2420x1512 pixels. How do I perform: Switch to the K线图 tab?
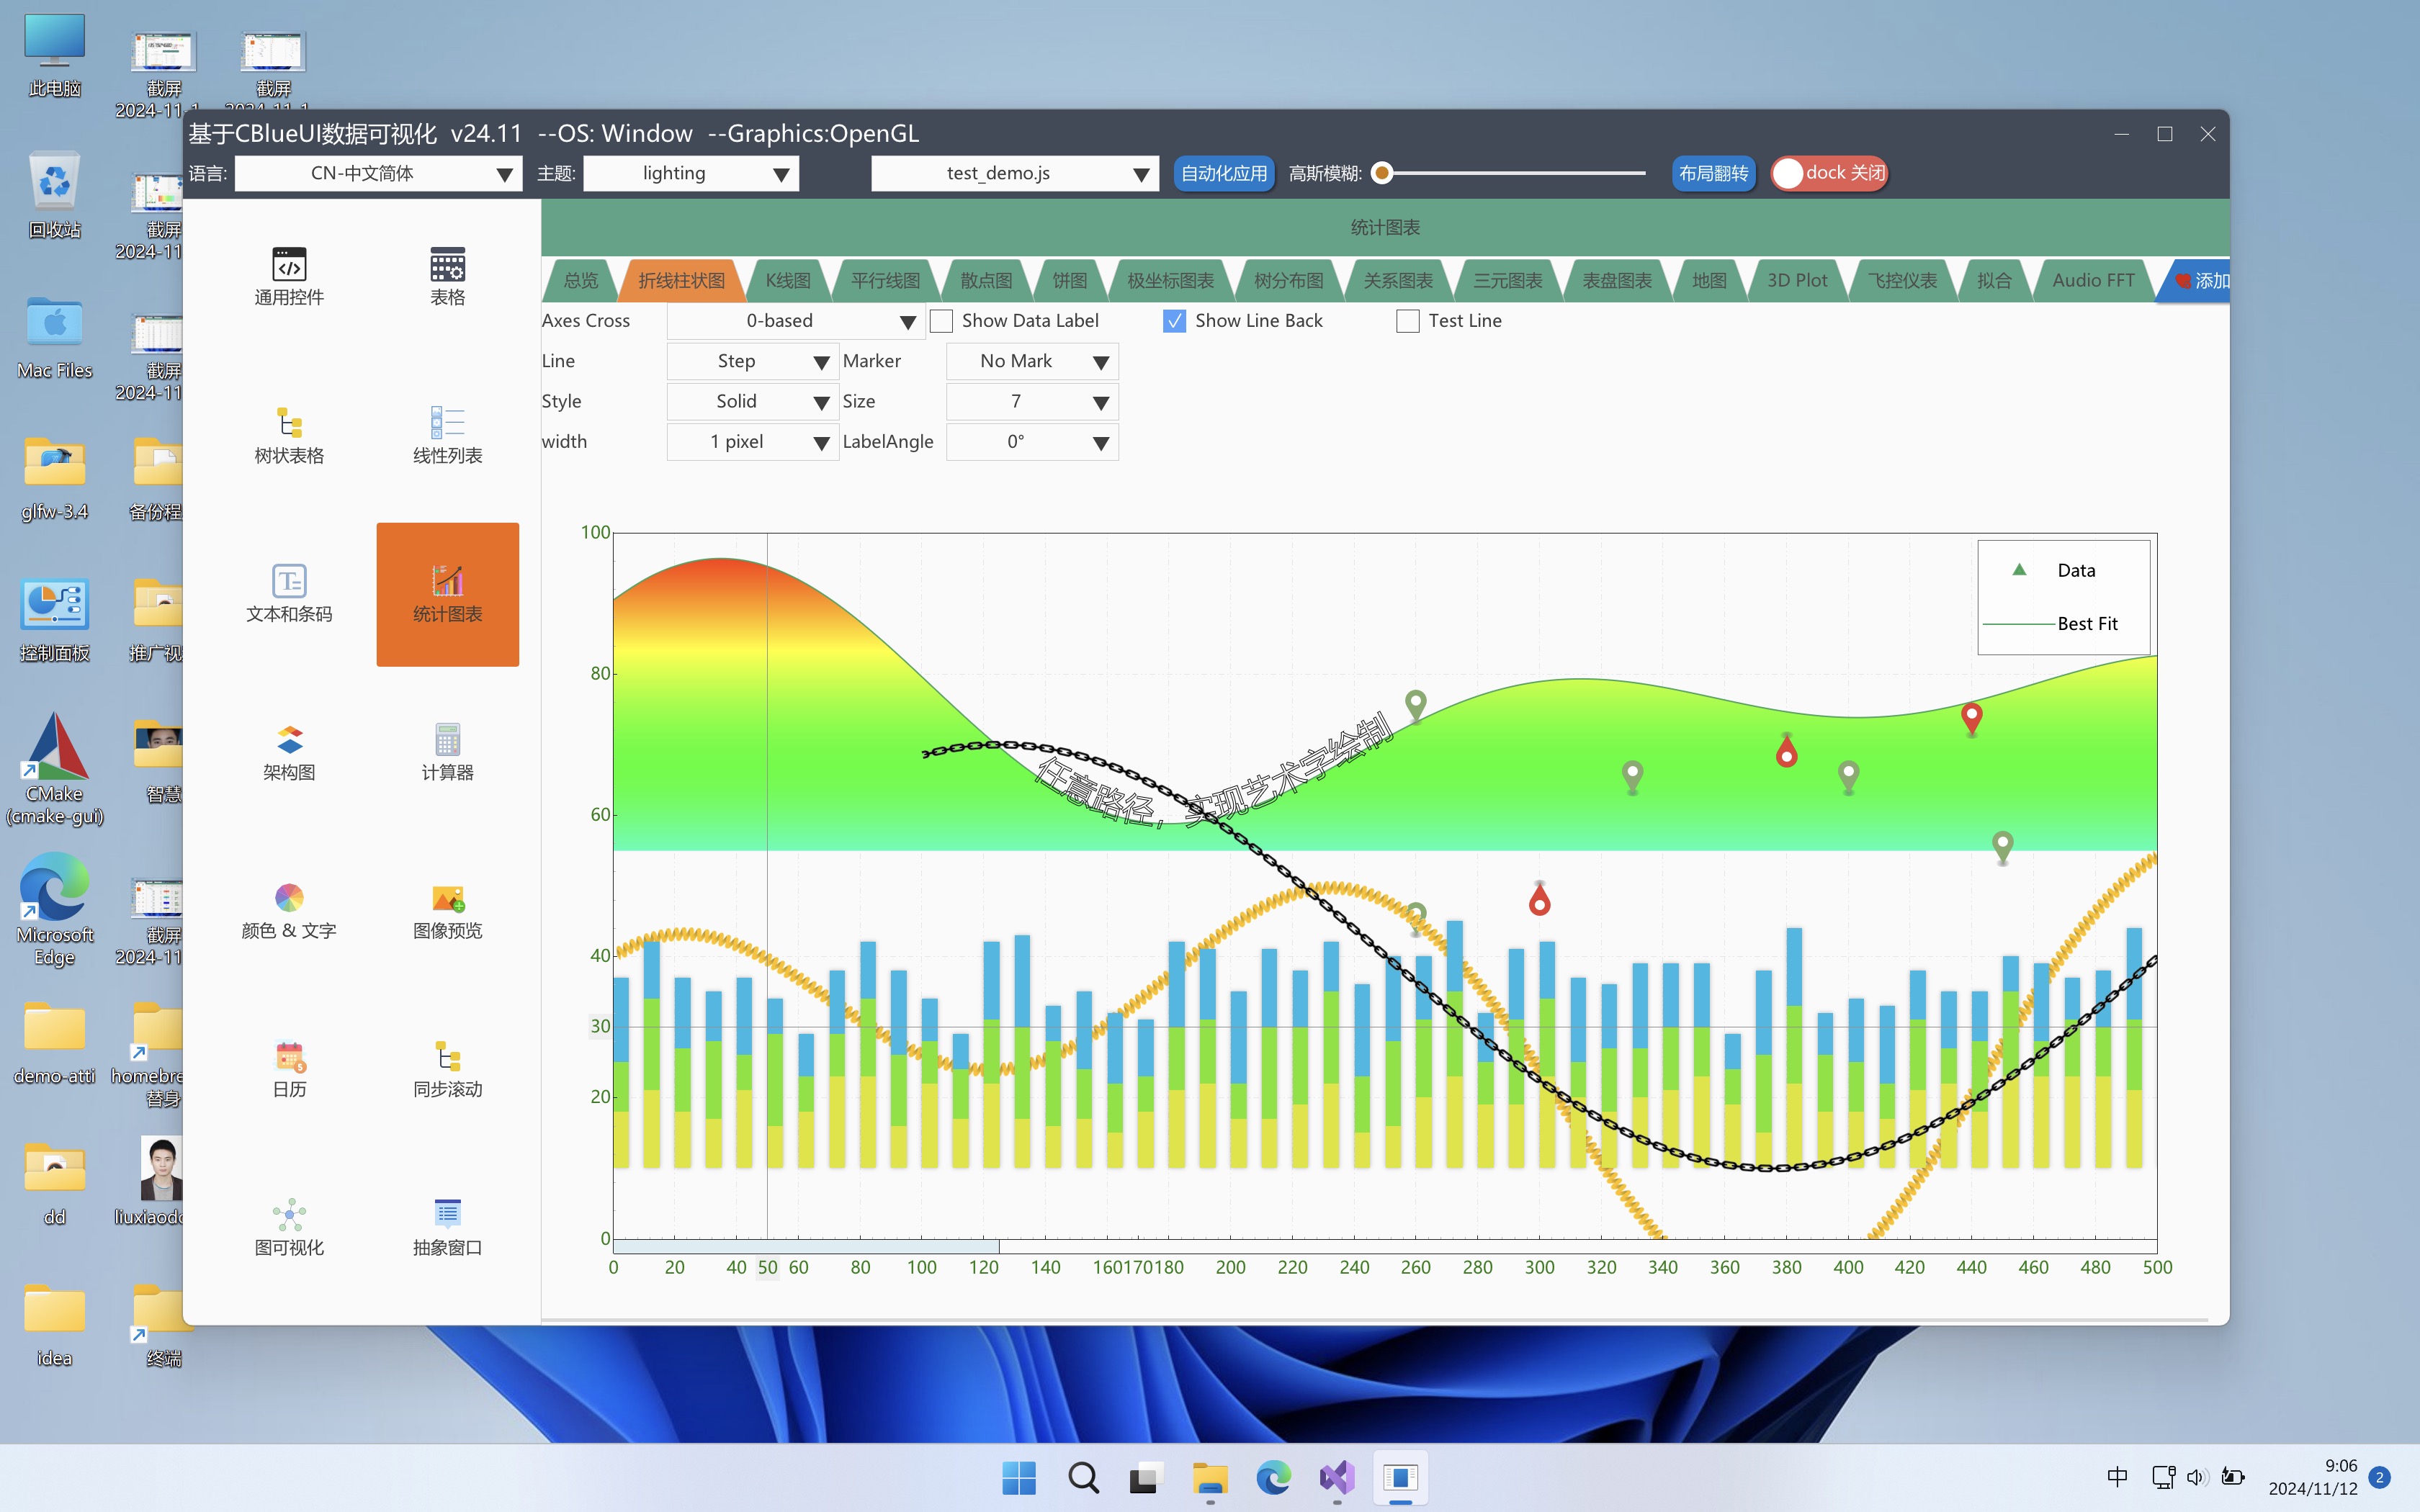tap(788, 281)
